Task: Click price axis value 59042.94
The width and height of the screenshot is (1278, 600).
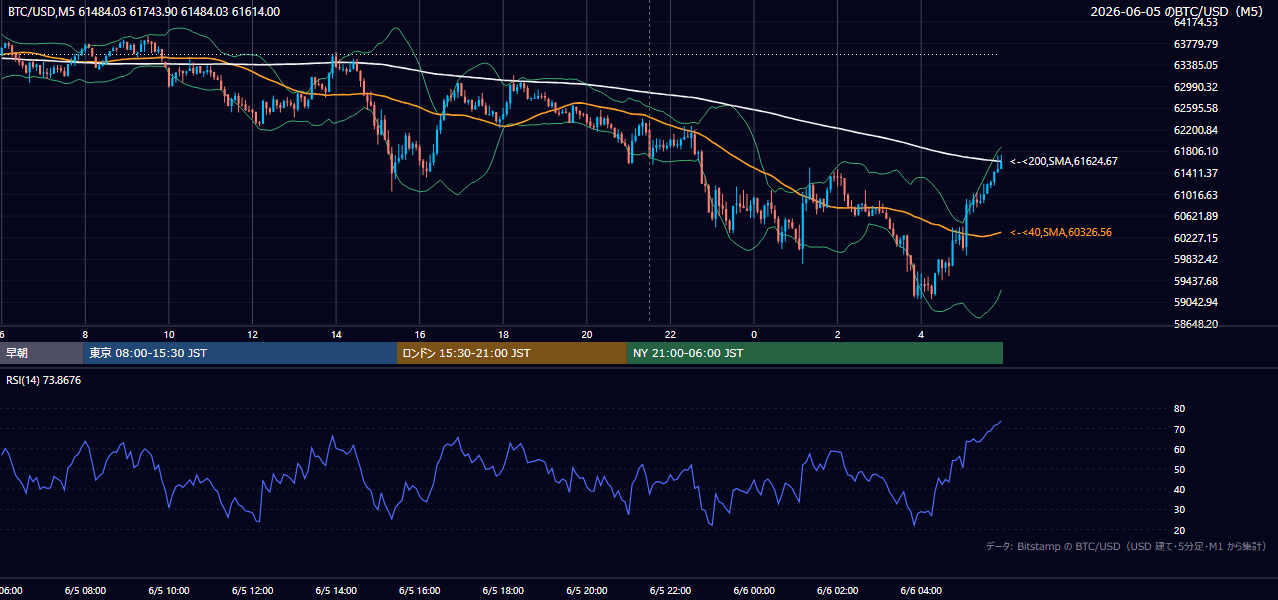Action: tap(1196, 302)
